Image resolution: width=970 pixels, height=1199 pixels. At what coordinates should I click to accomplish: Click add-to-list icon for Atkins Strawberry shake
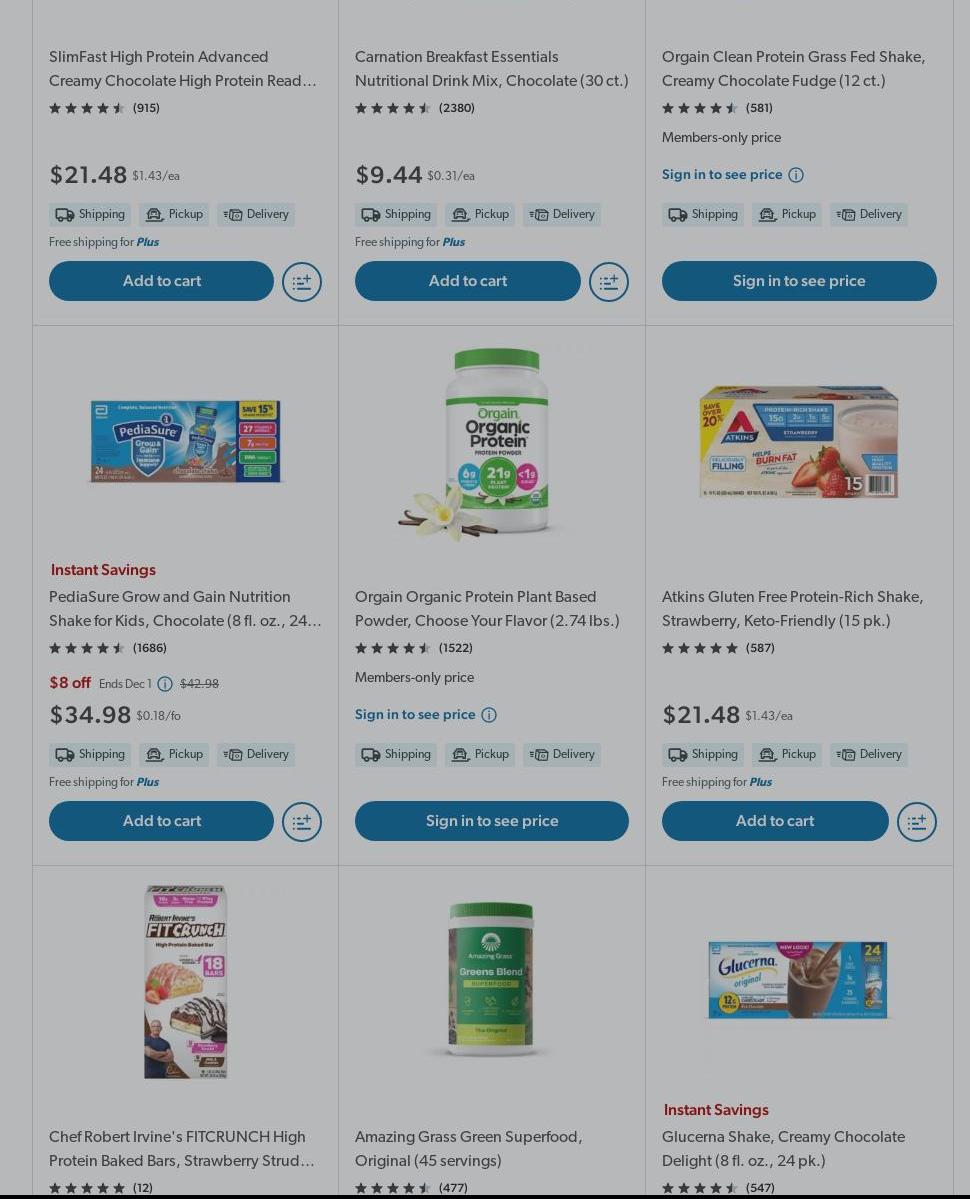pos(916,821)
